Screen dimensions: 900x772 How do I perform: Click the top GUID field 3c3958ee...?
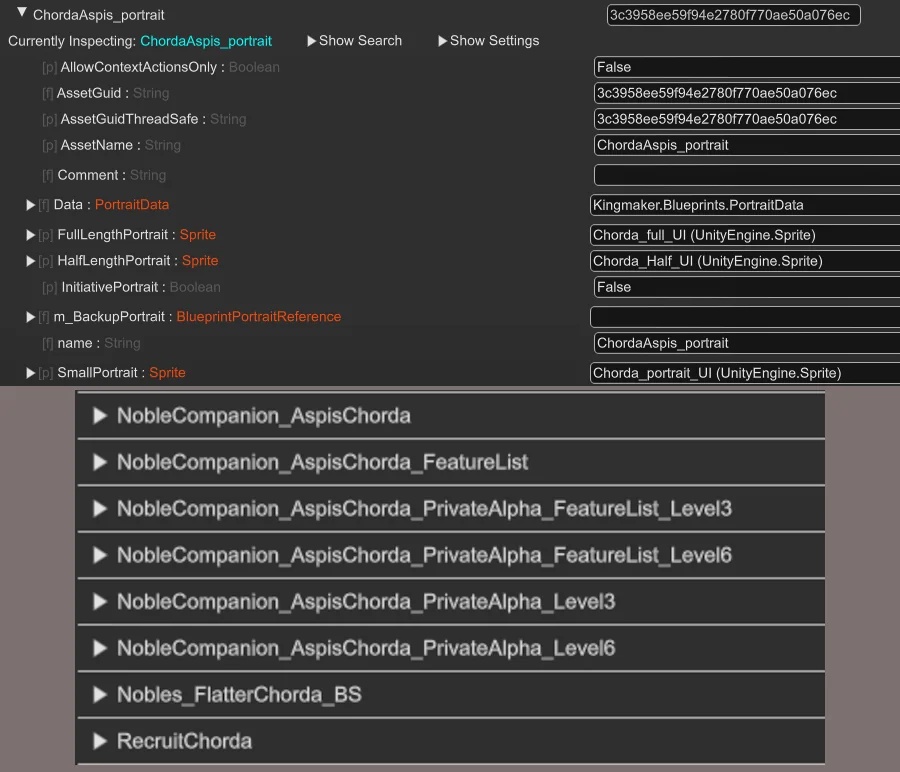pos(734,15)
